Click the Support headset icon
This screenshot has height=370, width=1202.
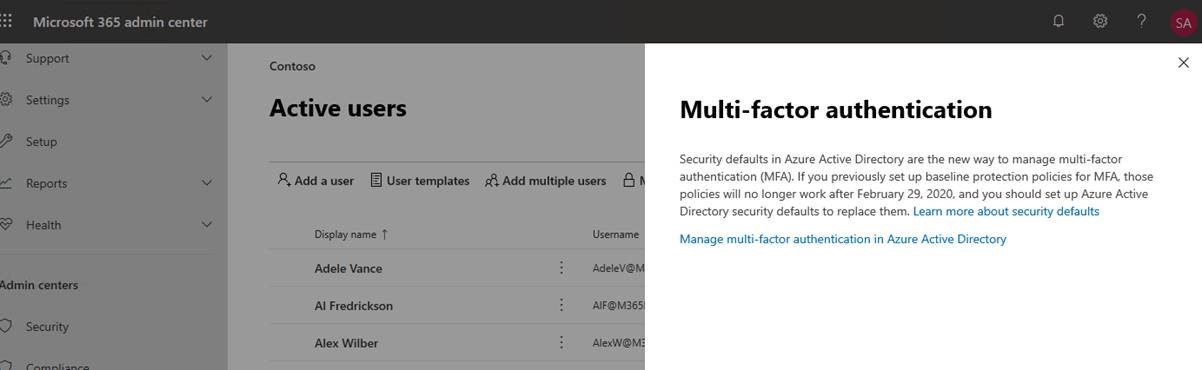(5, 58)
